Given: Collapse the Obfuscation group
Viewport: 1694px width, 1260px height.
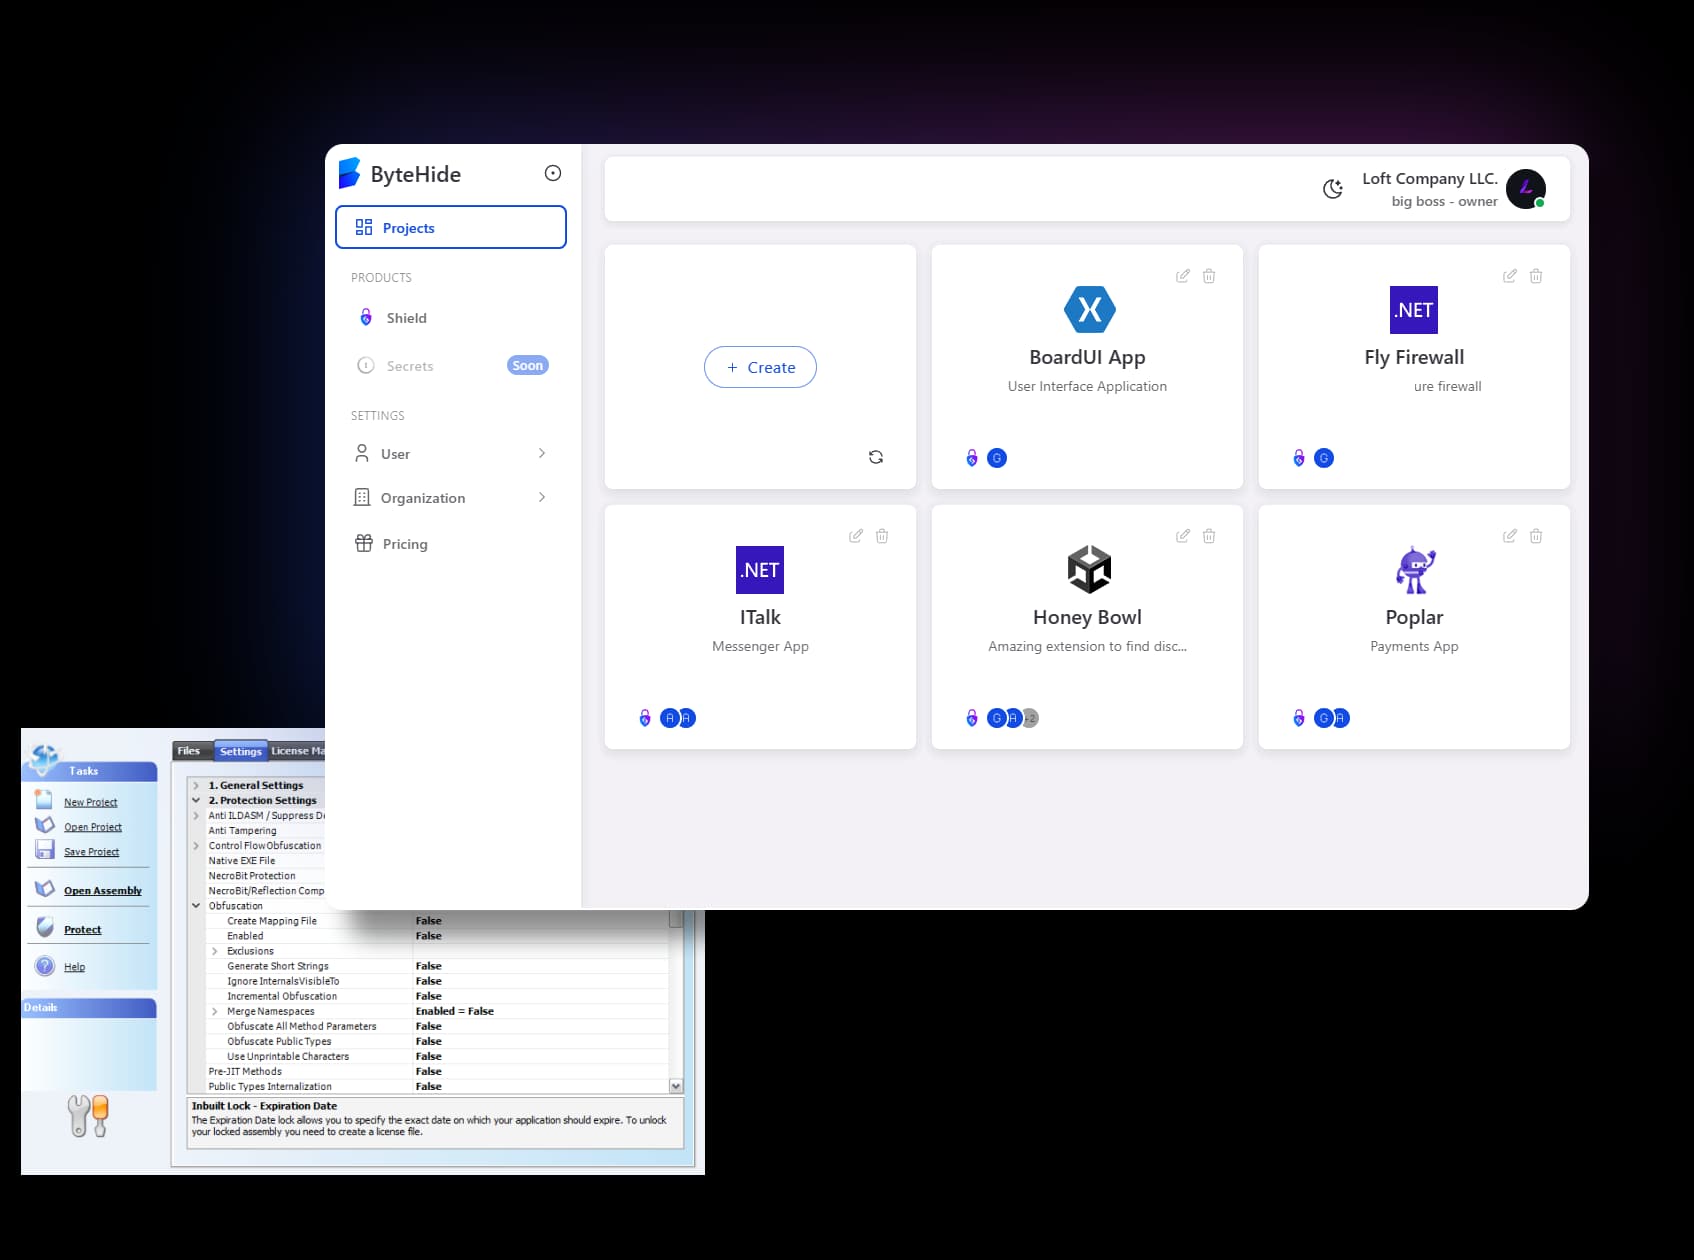Looking at the screenshot, I should [x=196, y=906].
